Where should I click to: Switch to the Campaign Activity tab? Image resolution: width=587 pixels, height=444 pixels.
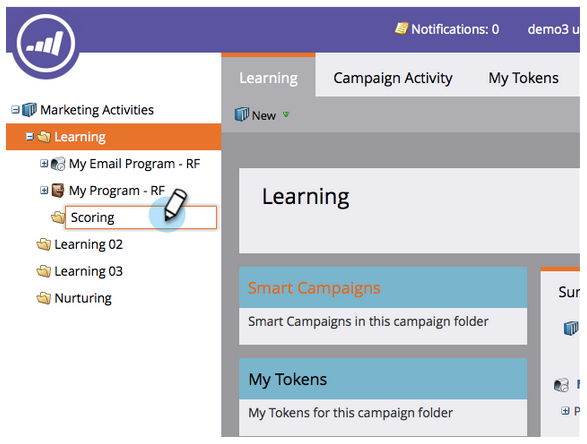[393, 78]
